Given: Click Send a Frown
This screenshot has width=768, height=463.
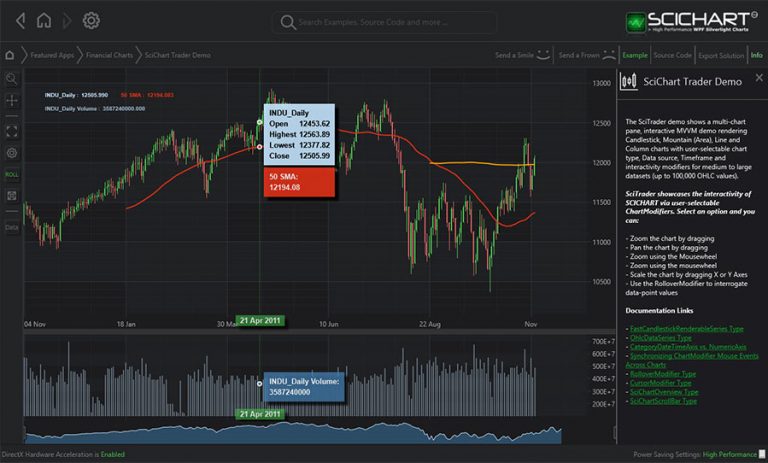Looking at the screenshot, I should 587,55.
